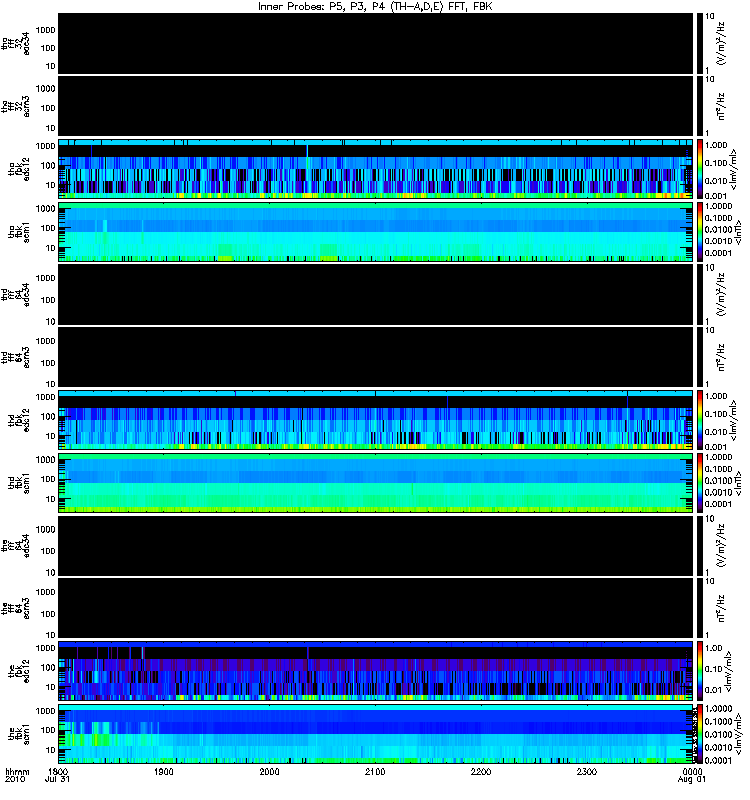
Task: Click the 'the fbk scm1' panel label
Action: (x=19, y=734)
